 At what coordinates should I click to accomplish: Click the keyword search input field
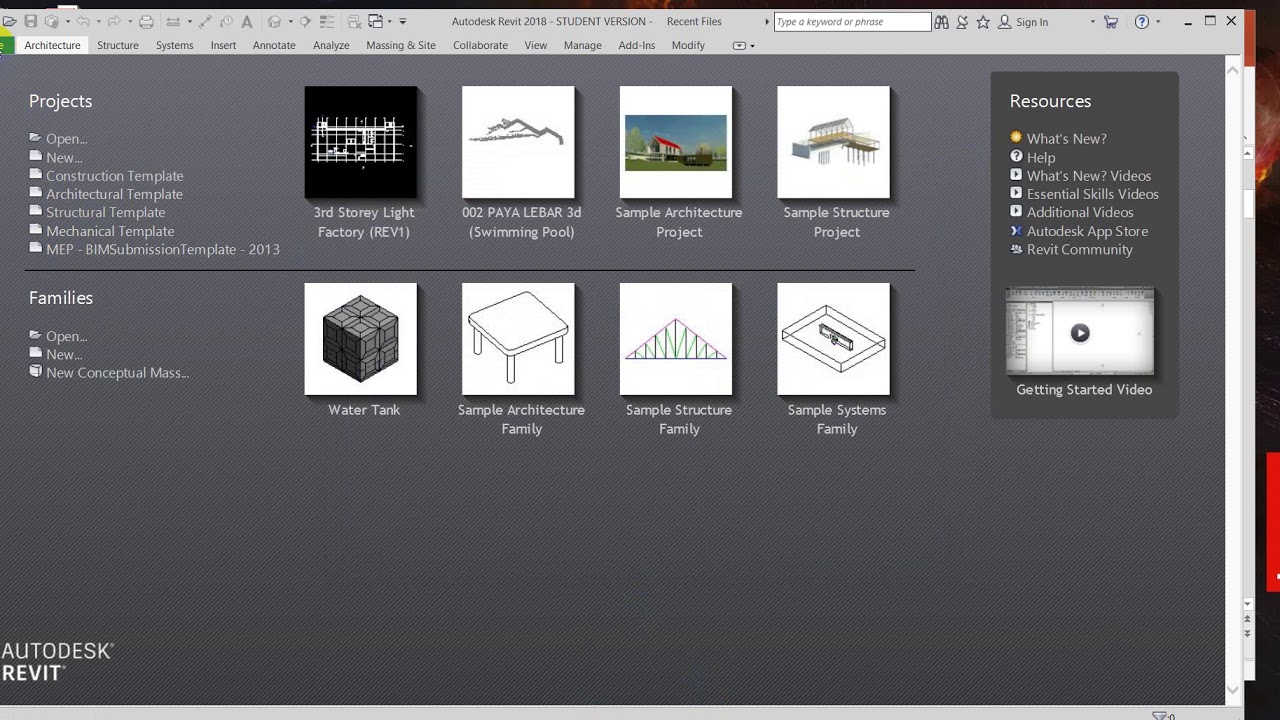click(x=852, y=21)
